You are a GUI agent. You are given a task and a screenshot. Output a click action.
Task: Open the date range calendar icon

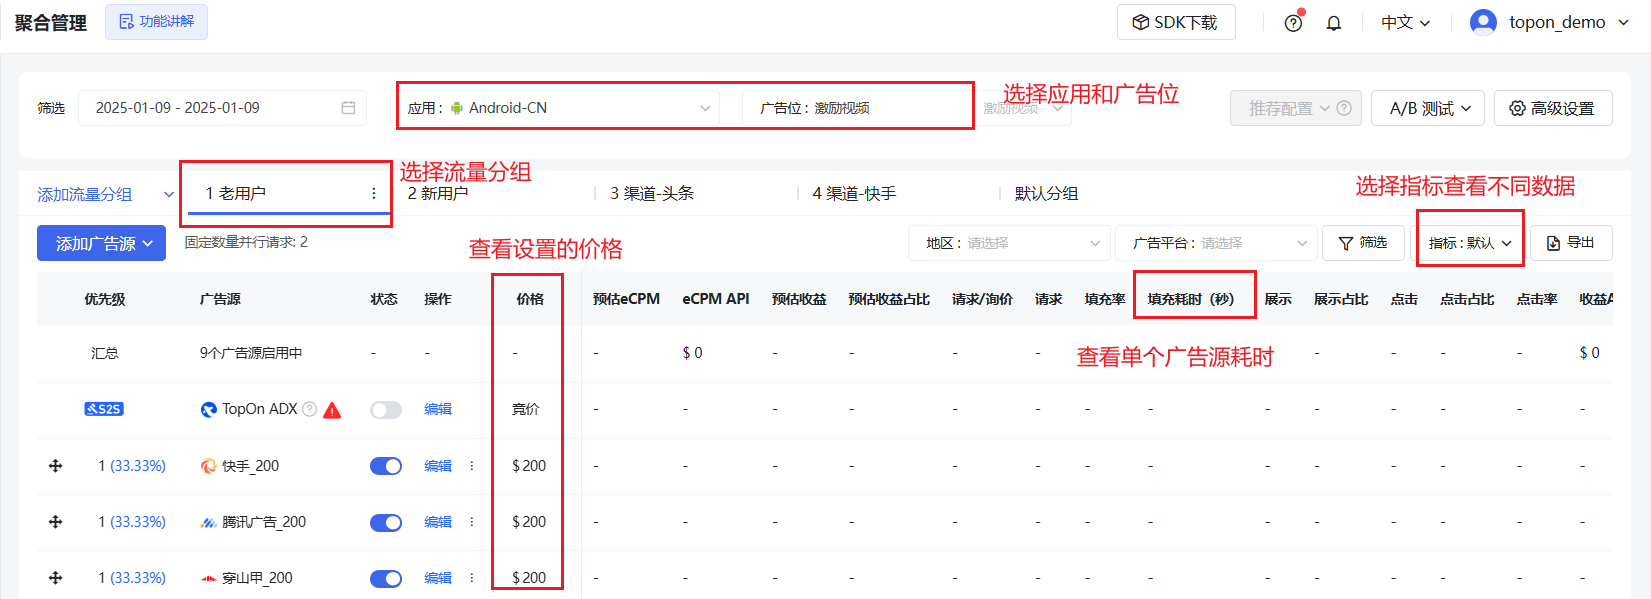coord(348,108)
